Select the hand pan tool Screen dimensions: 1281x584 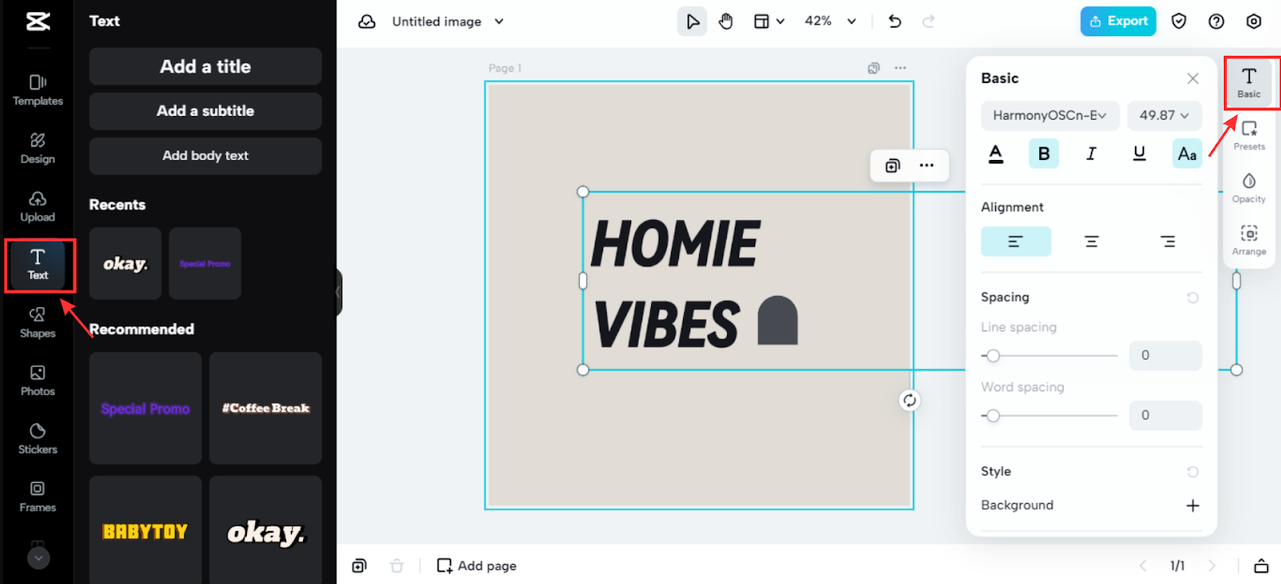click(726, 21)
